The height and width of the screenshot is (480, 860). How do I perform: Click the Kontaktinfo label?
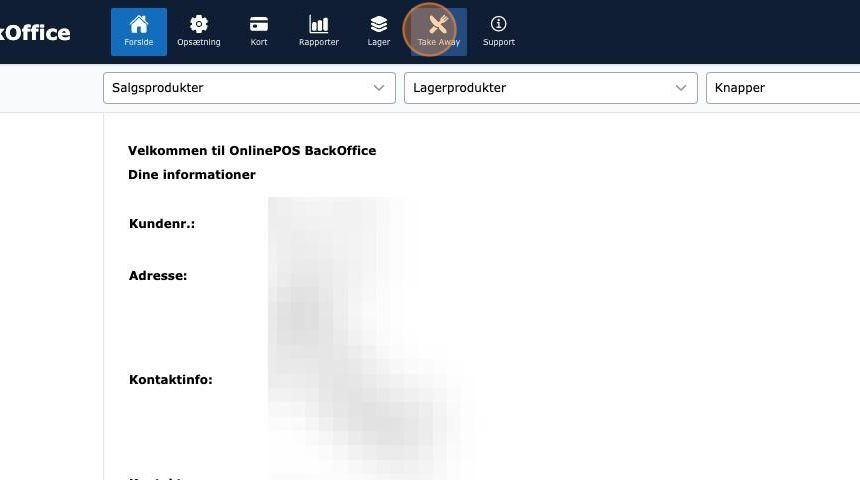click(x=171, y=380)
